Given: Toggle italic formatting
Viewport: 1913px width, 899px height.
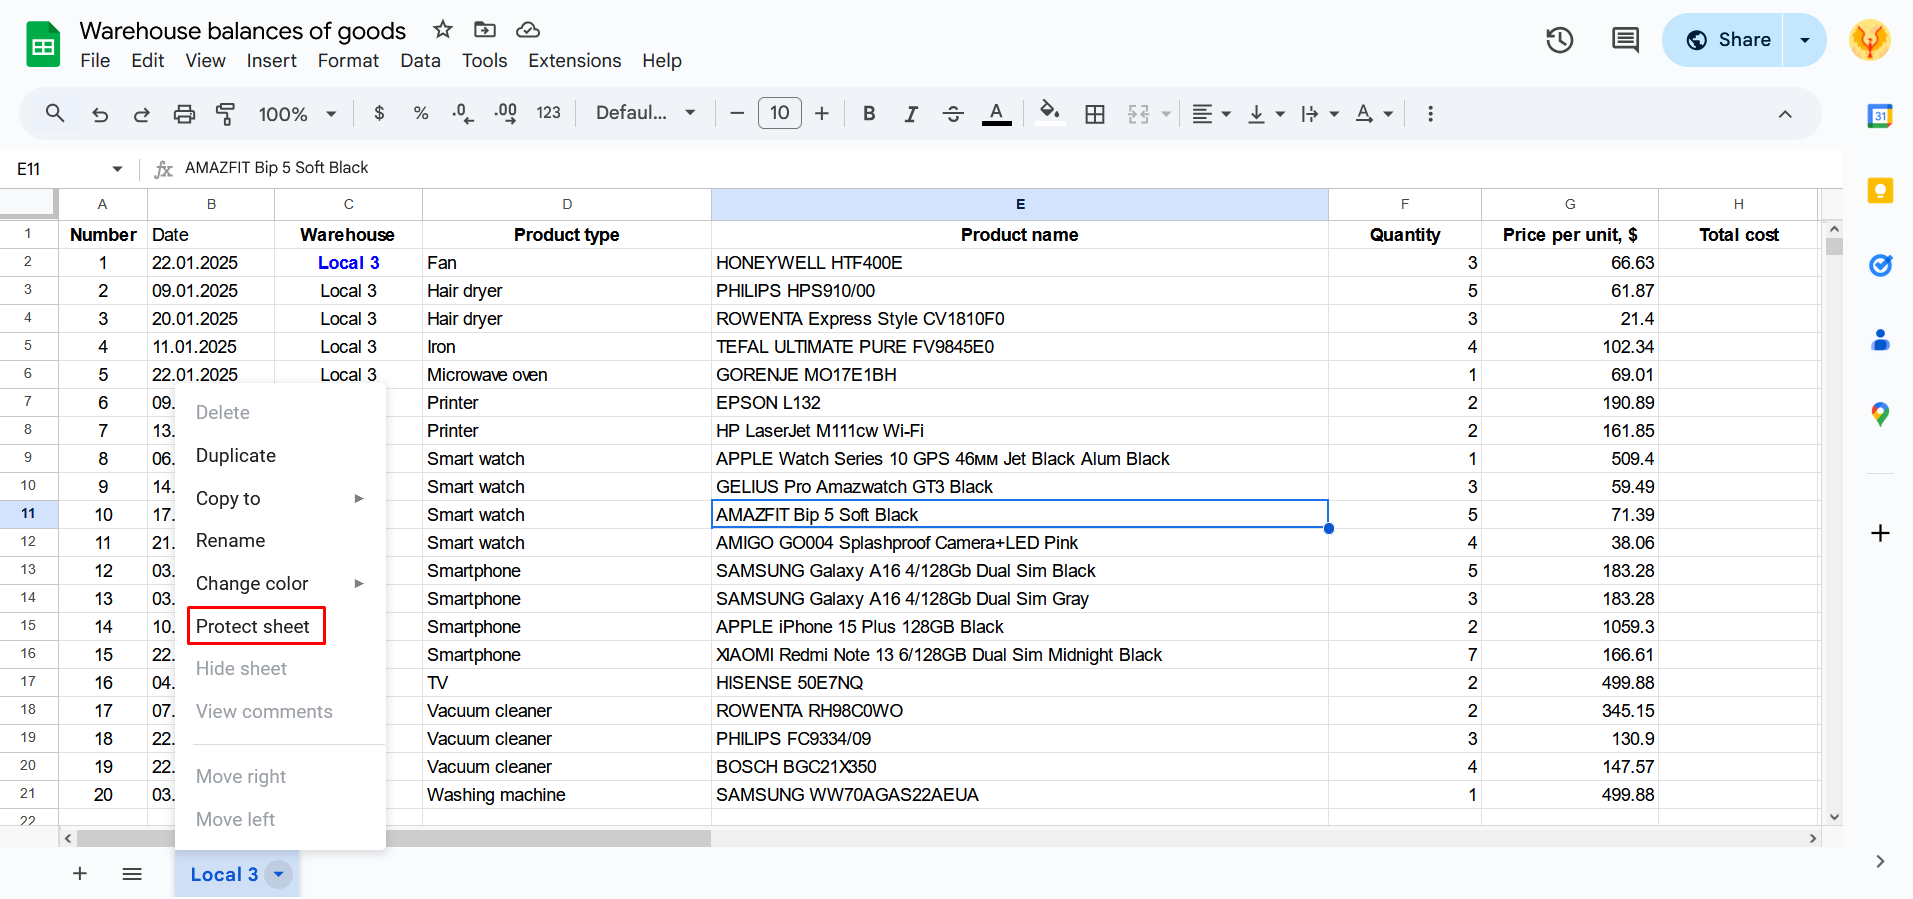Looking at the screenshot, I should click(x=911, y=114).
